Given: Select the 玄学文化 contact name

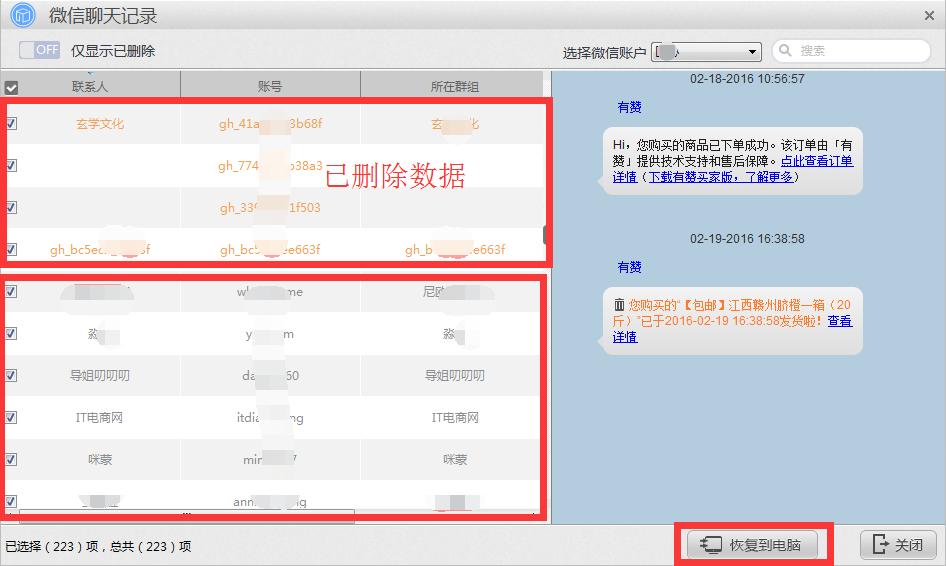Looking at the screenshot, I should coord(100,124).
